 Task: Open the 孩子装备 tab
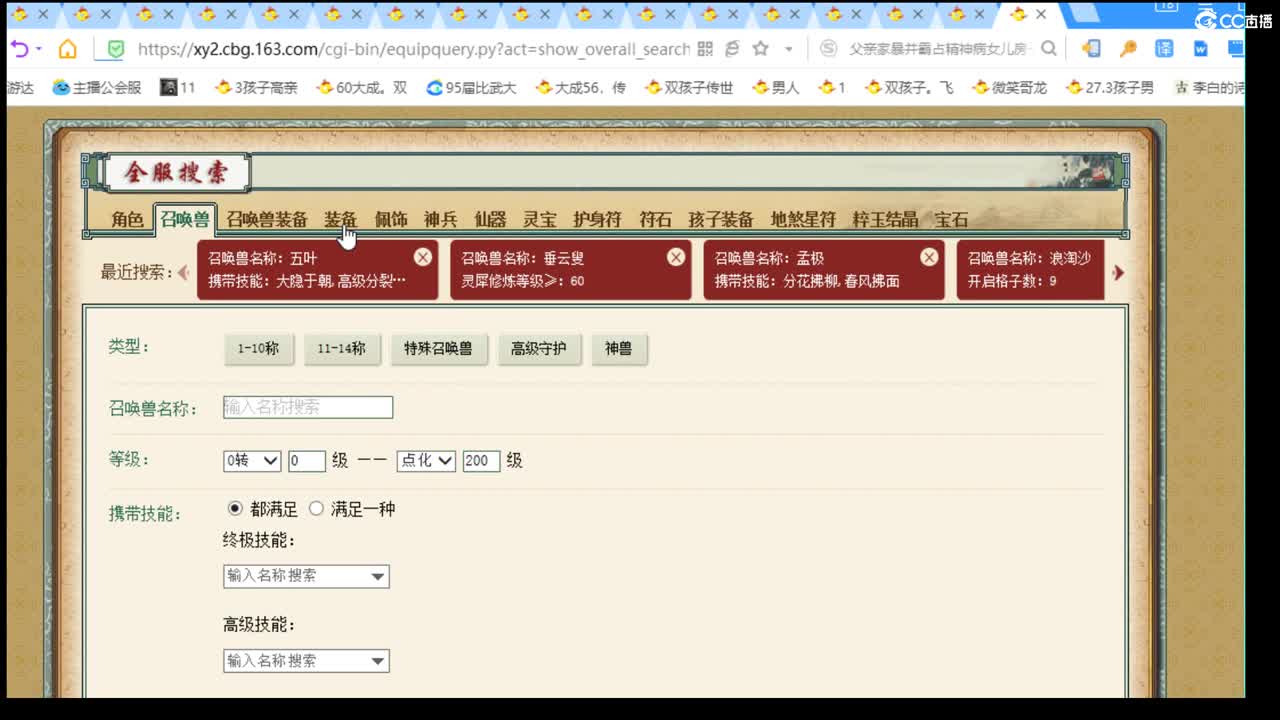pyautogui.click(x=721, y=219)
